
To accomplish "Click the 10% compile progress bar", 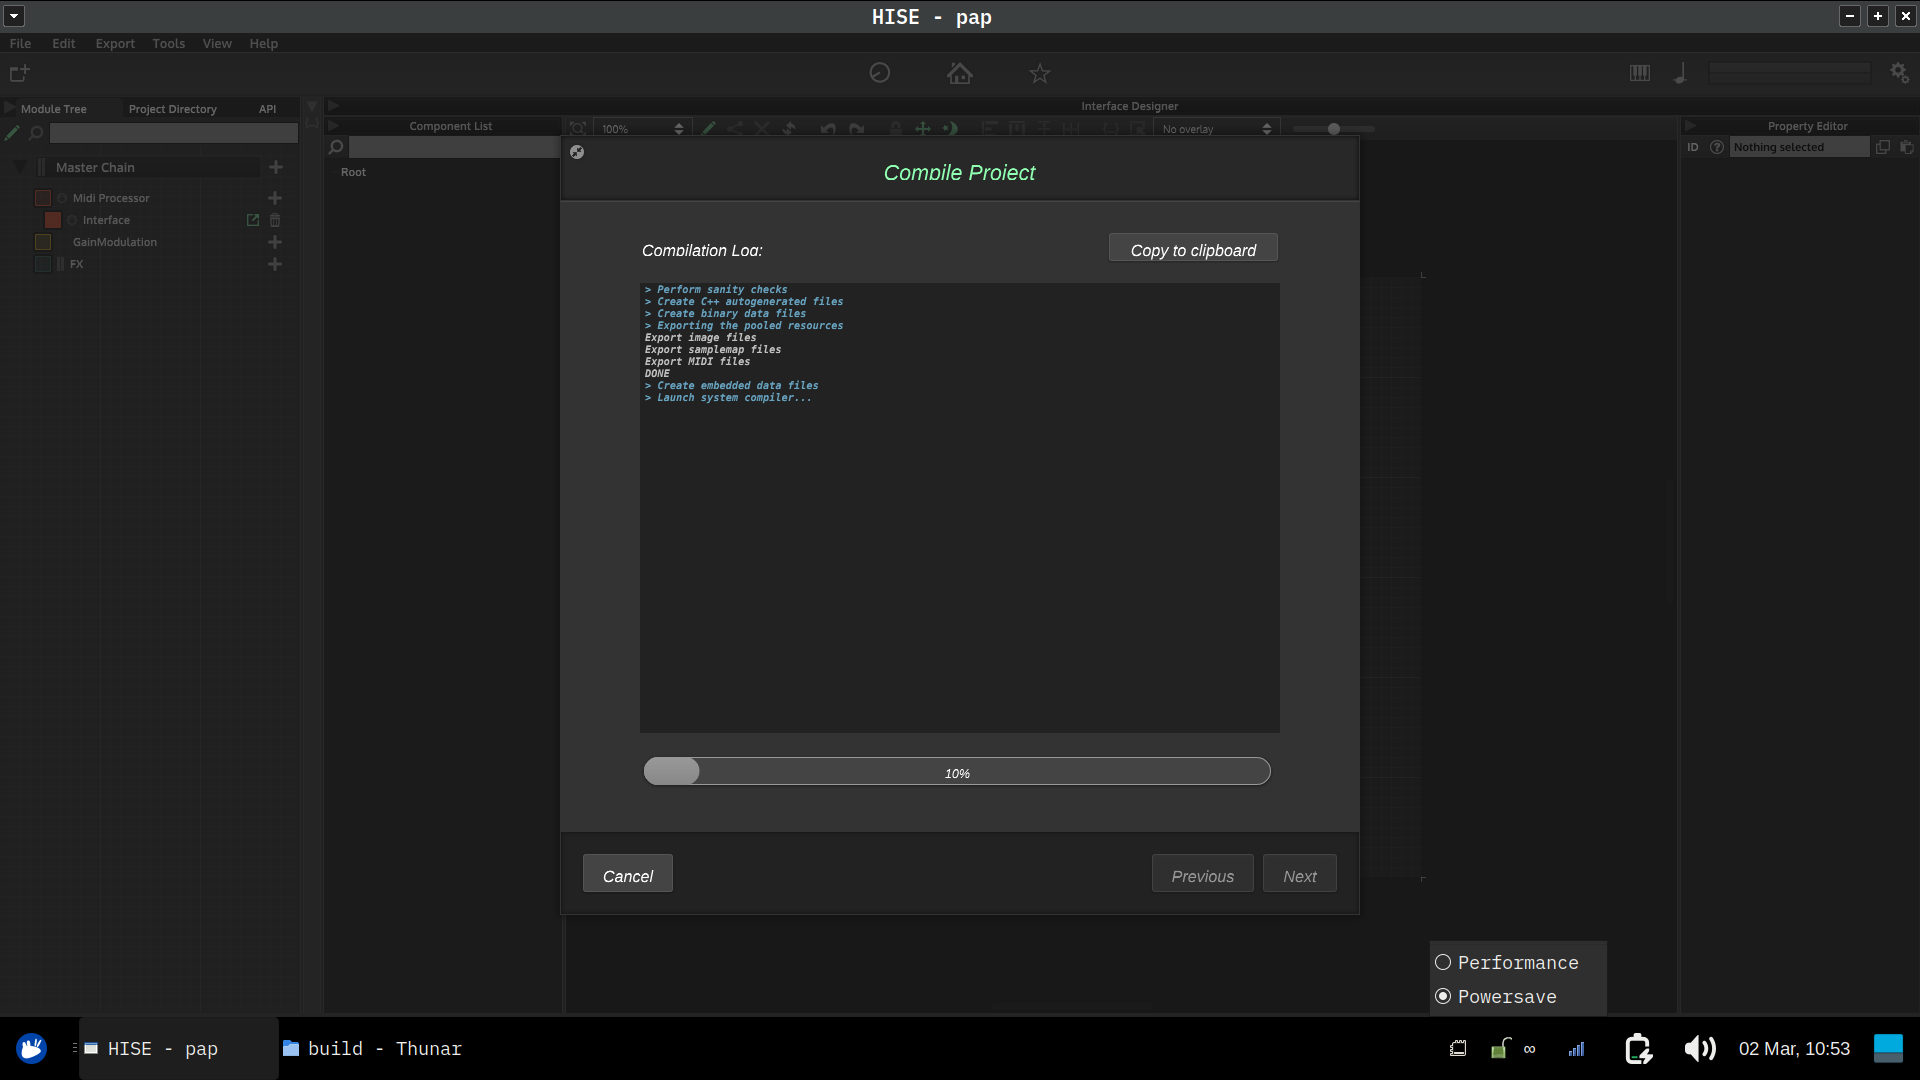I will (x=957, y=771).
